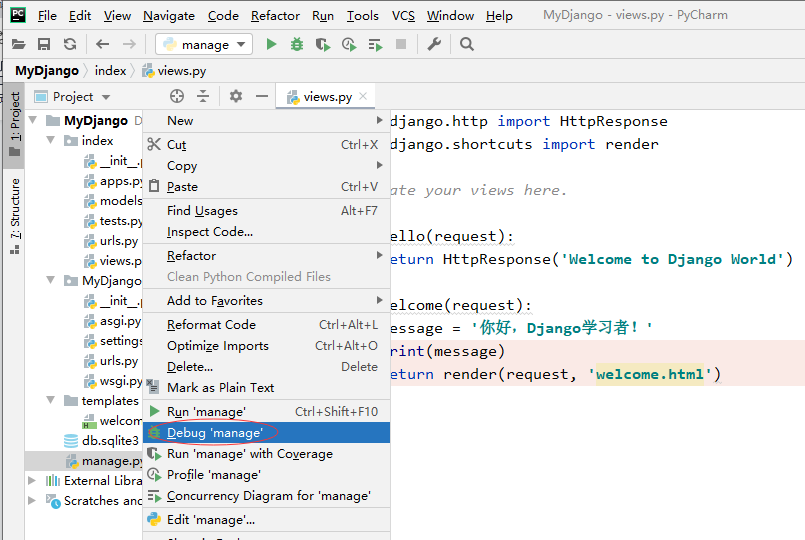805x540 pixels.
Task: Select Debug 'manage' context entry
Action: pos(266,433)
